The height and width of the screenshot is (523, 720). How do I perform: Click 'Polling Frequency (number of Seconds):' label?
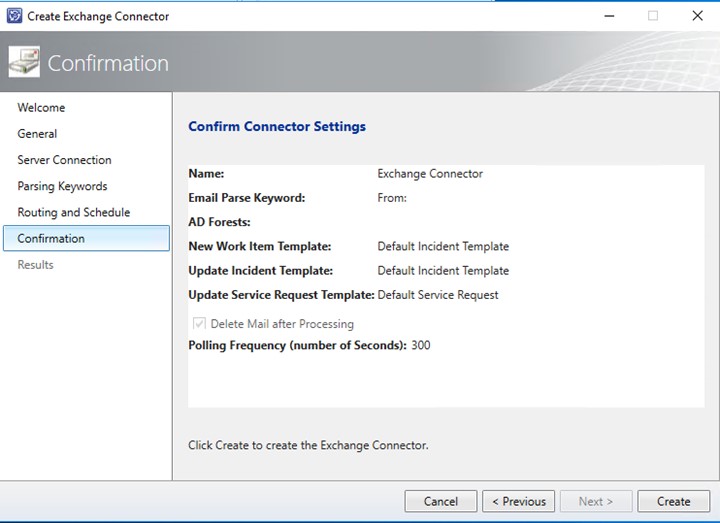click(x=298, y=345)
